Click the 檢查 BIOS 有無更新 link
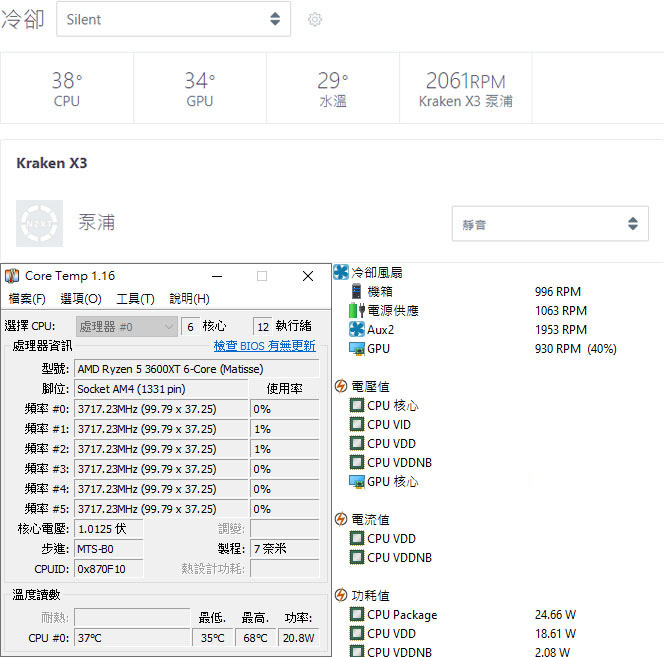The image size is (664, 657). 265,346
